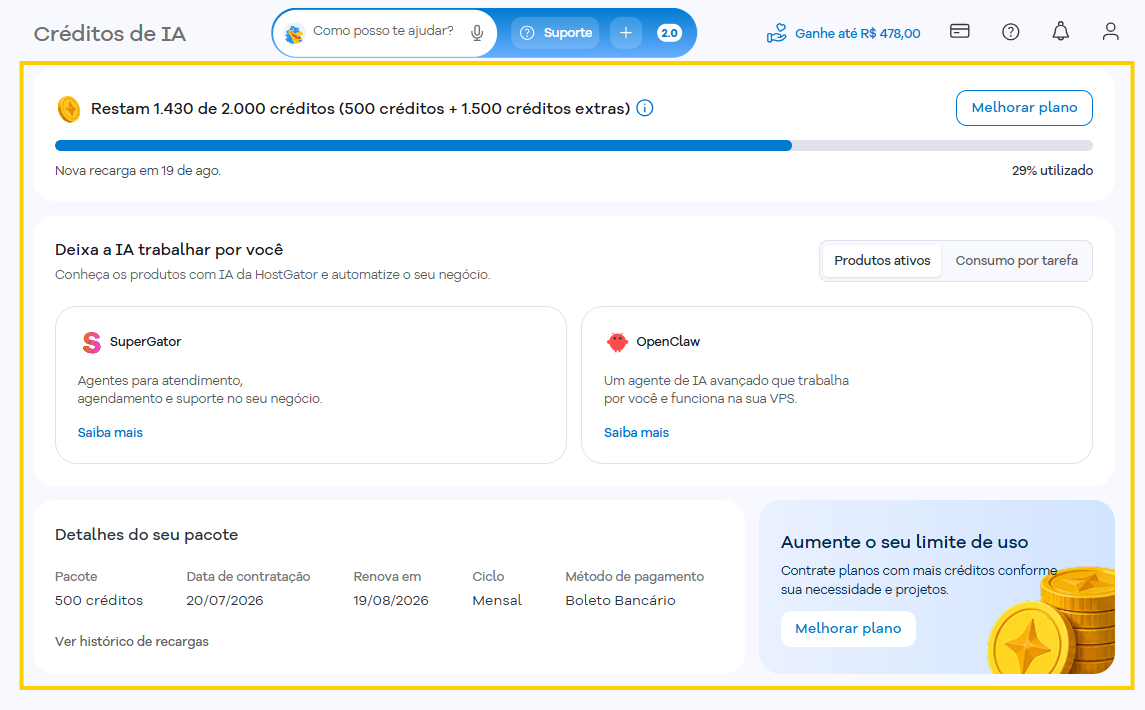Screen dimensions: 1145x710
Task: Open the credit card billing icon
Action: pos(960,31)
